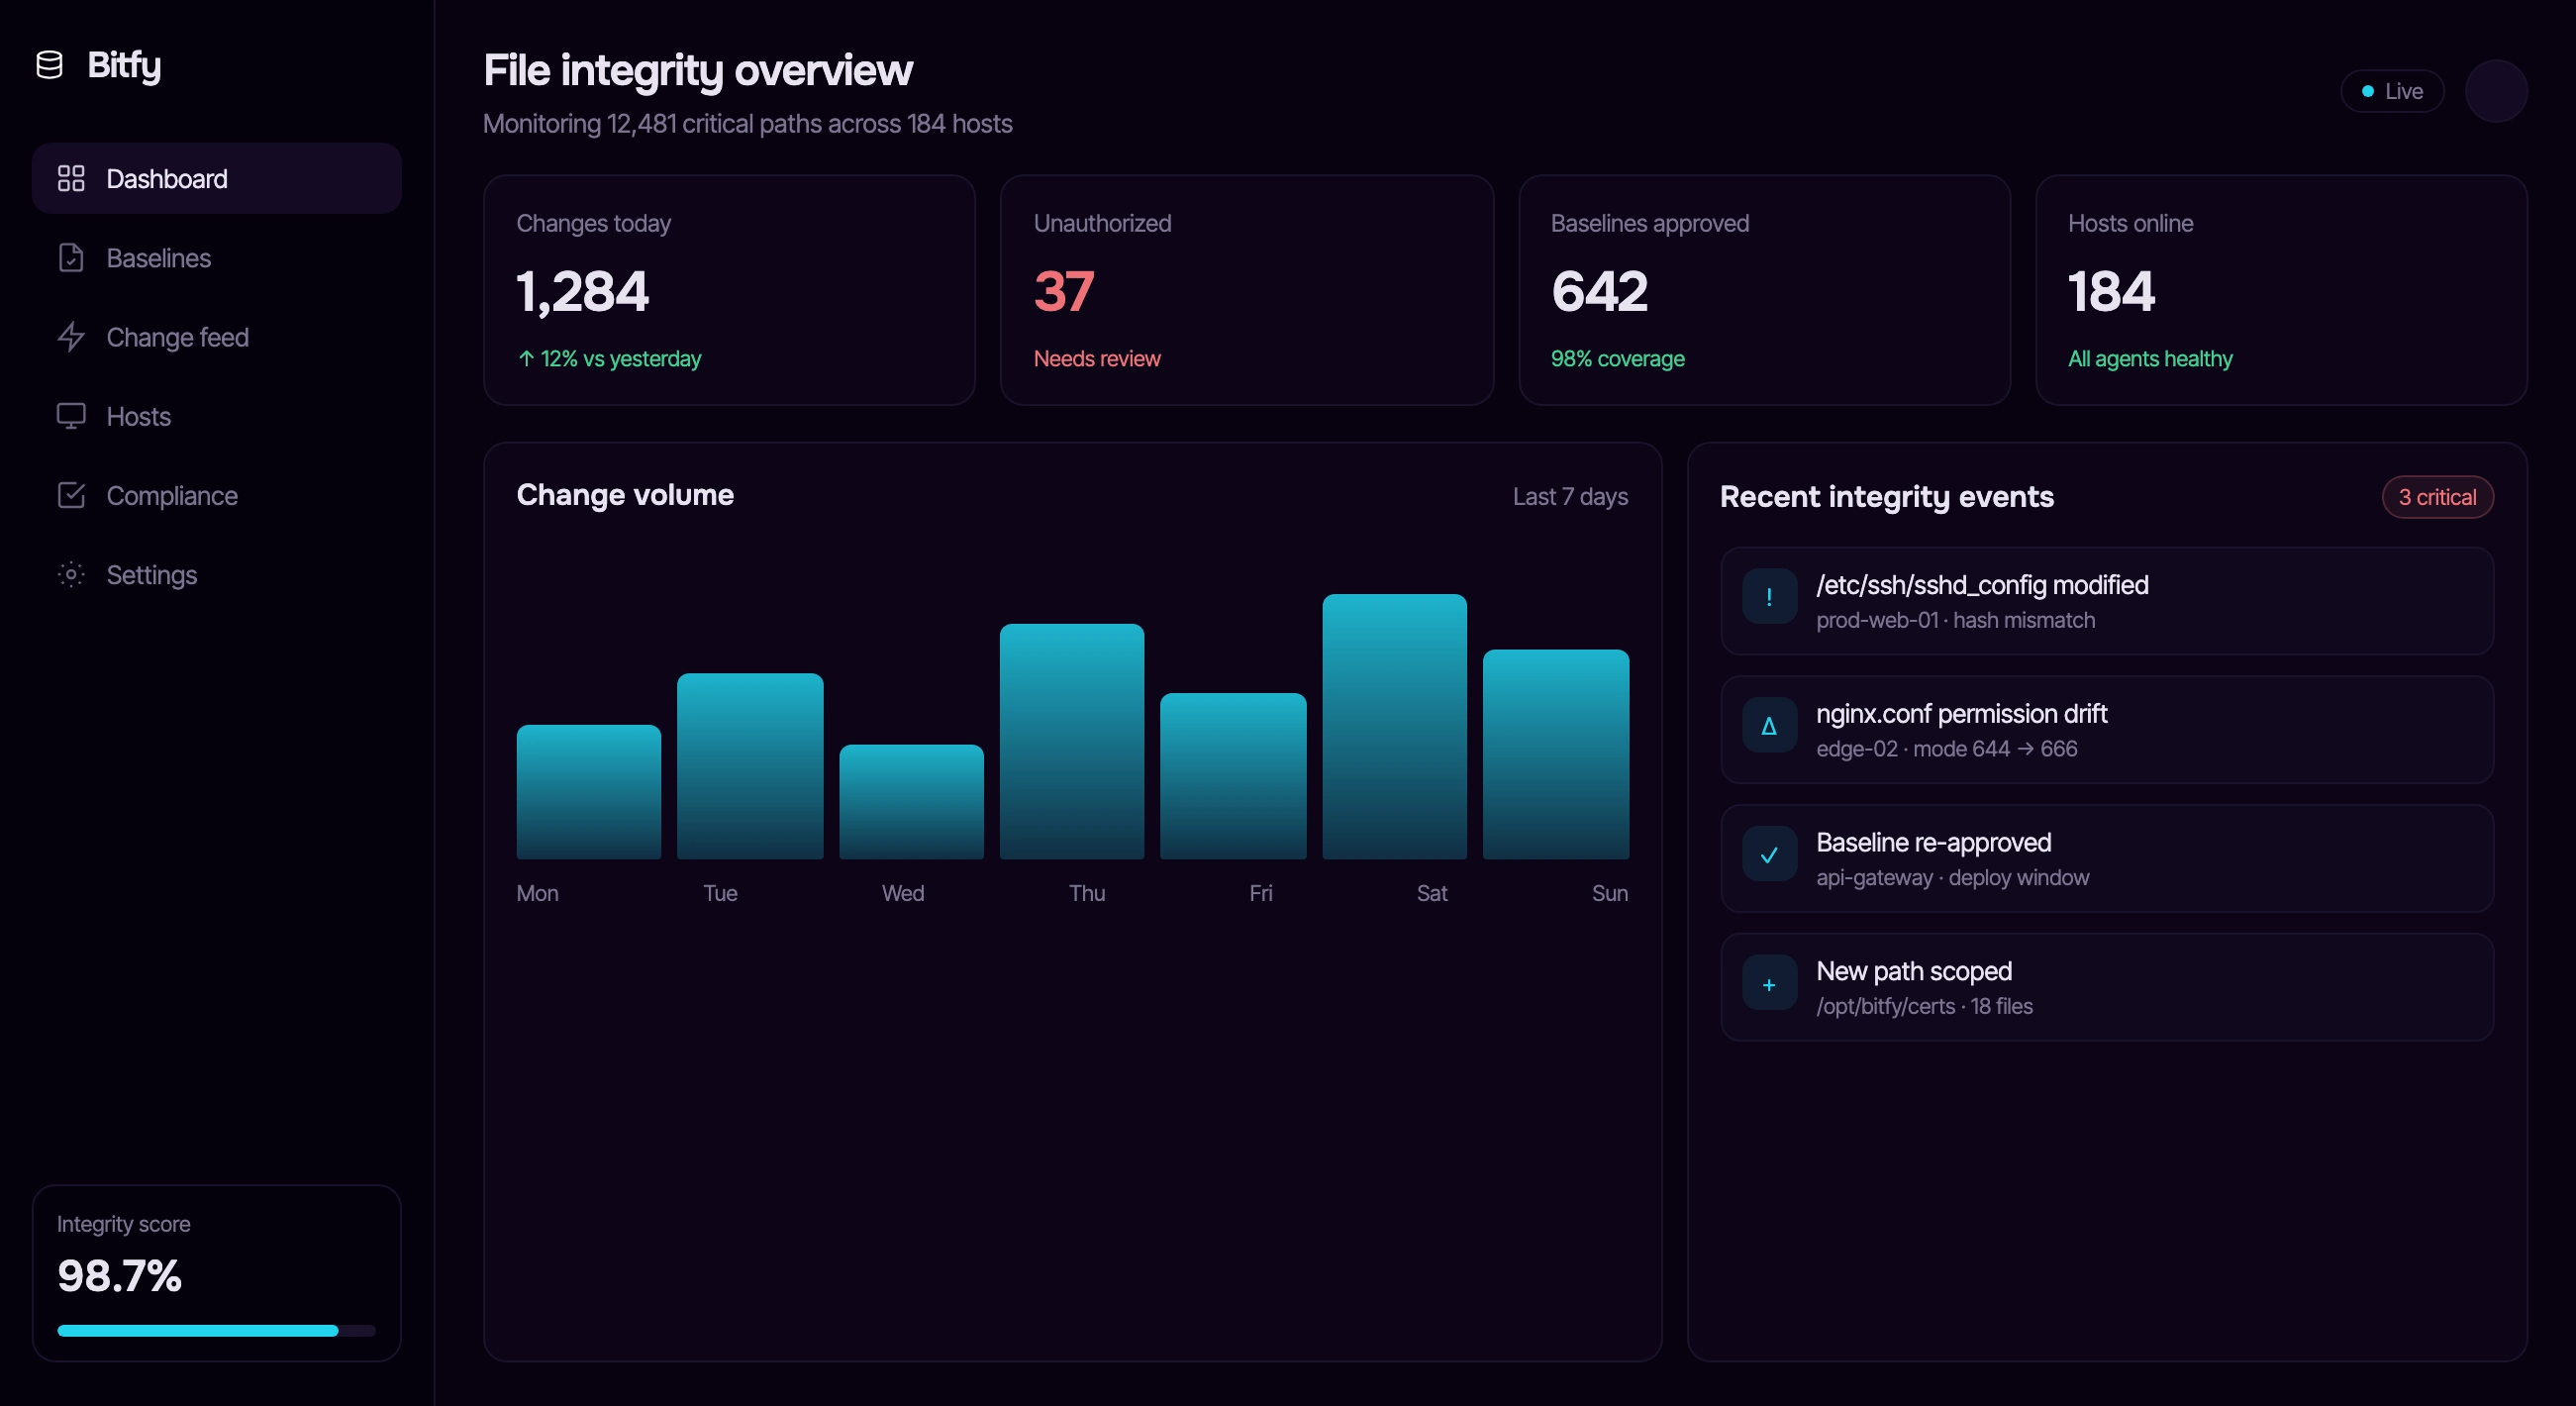This screenshot has height=1406, width=2576.
Task: Click the Integrity score progress bar
Action: [x=216, y=1330]
